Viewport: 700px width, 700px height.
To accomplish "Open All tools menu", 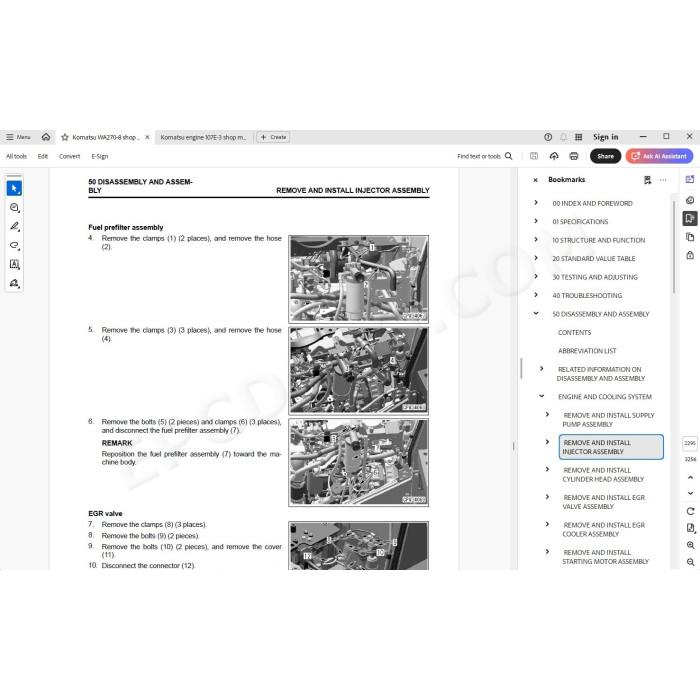I will [16, 156].
